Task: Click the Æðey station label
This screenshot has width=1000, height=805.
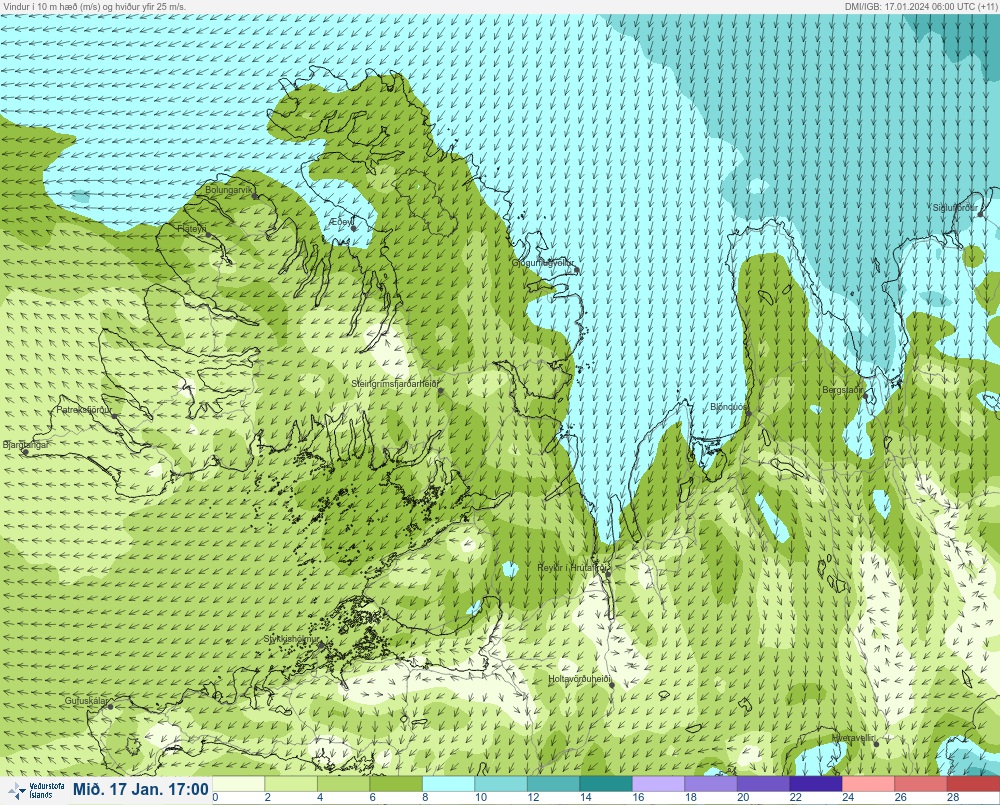Action: (341, 221)
